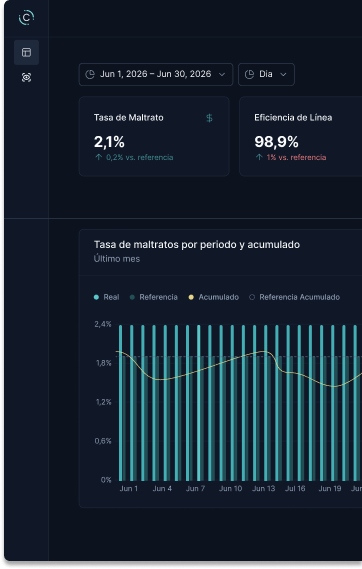Click the Jun 7 x-axis label

(196, 488)
